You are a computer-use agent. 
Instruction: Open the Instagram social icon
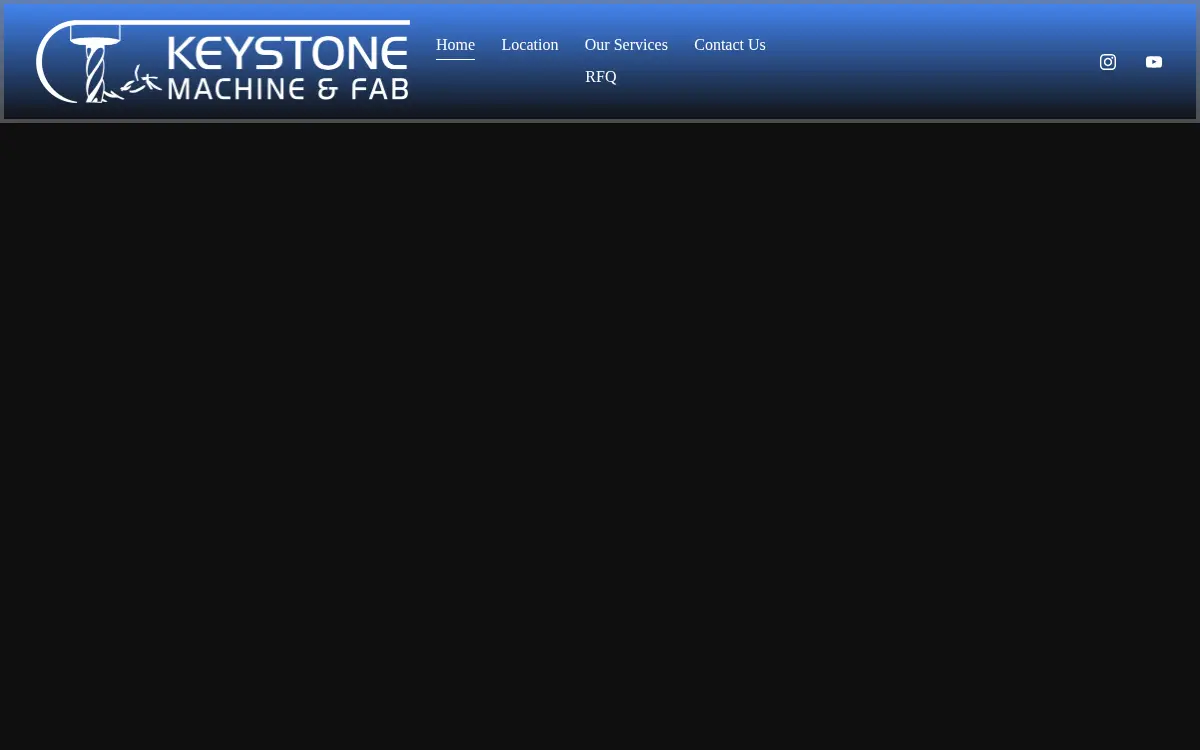(1108, 62)
